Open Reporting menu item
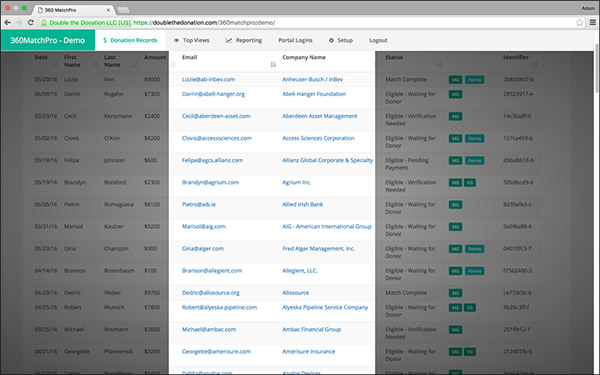600x375 pixels. 244,40
